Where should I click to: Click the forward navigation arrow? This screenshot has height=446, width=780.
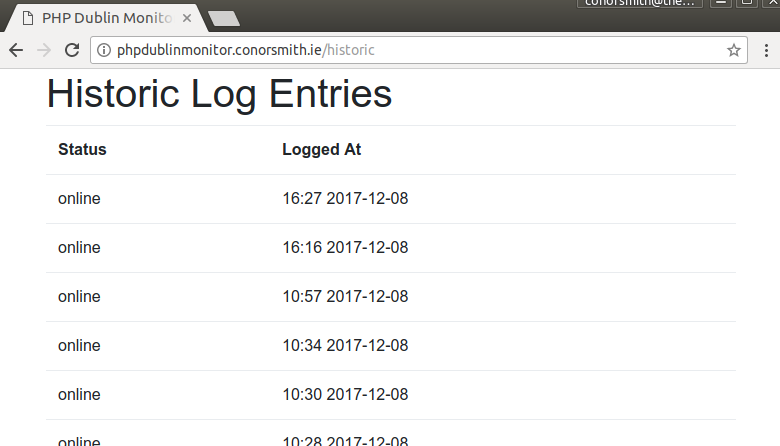pos(44,50)
